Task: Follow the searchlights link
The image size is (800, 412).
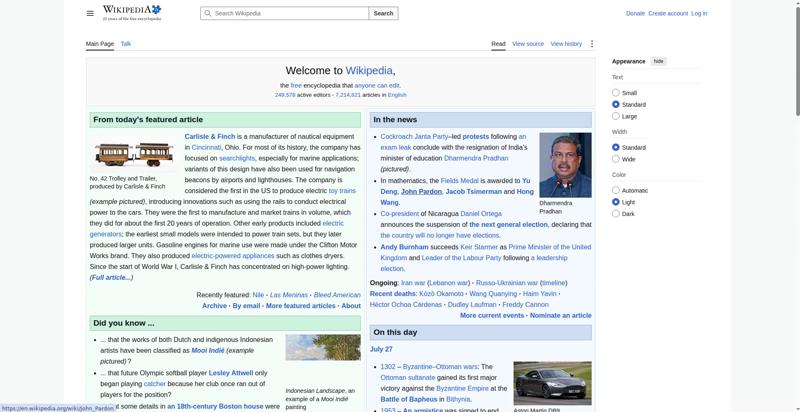Action: [x=237, y=158]
